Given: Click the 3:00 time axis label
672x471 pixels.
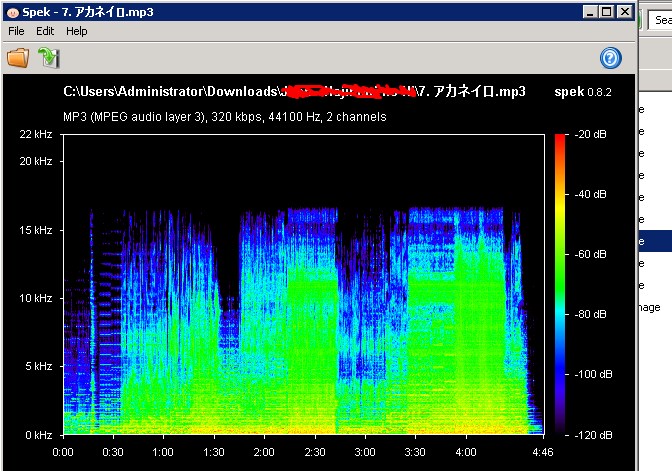Looking at the screenshot, I should click(x=365, y=452).
